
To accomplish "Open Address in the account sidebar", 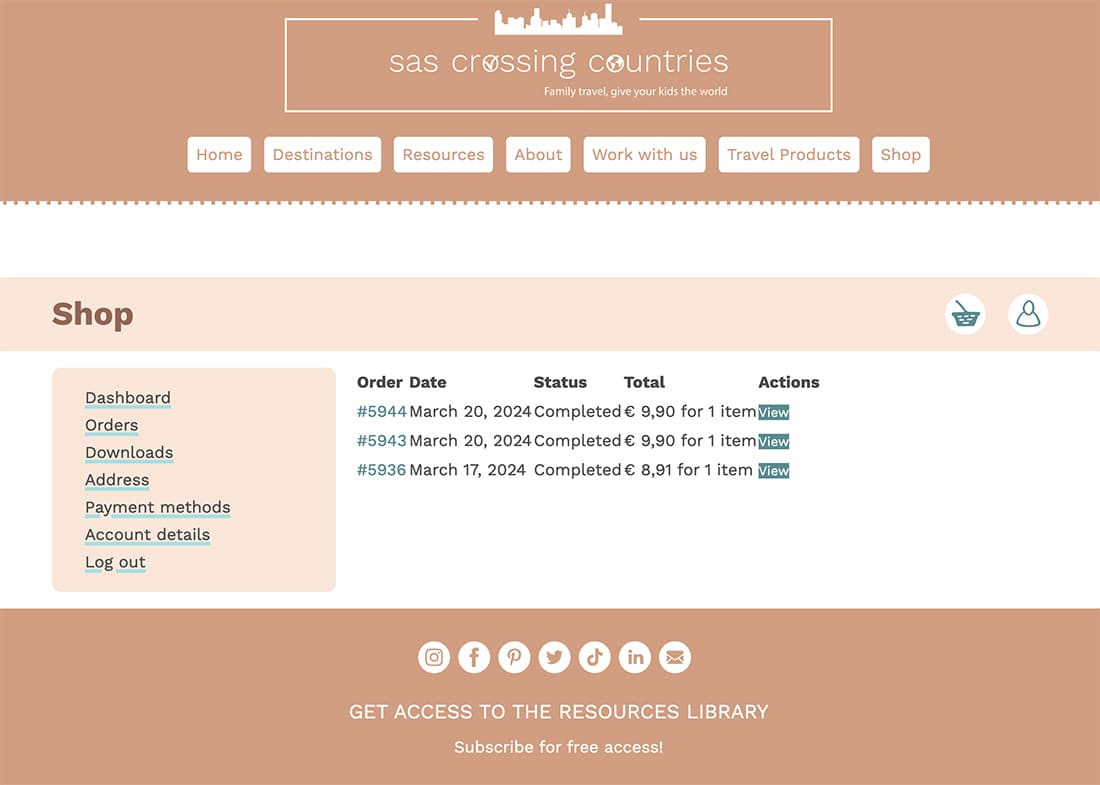I will tap(117, 480).
